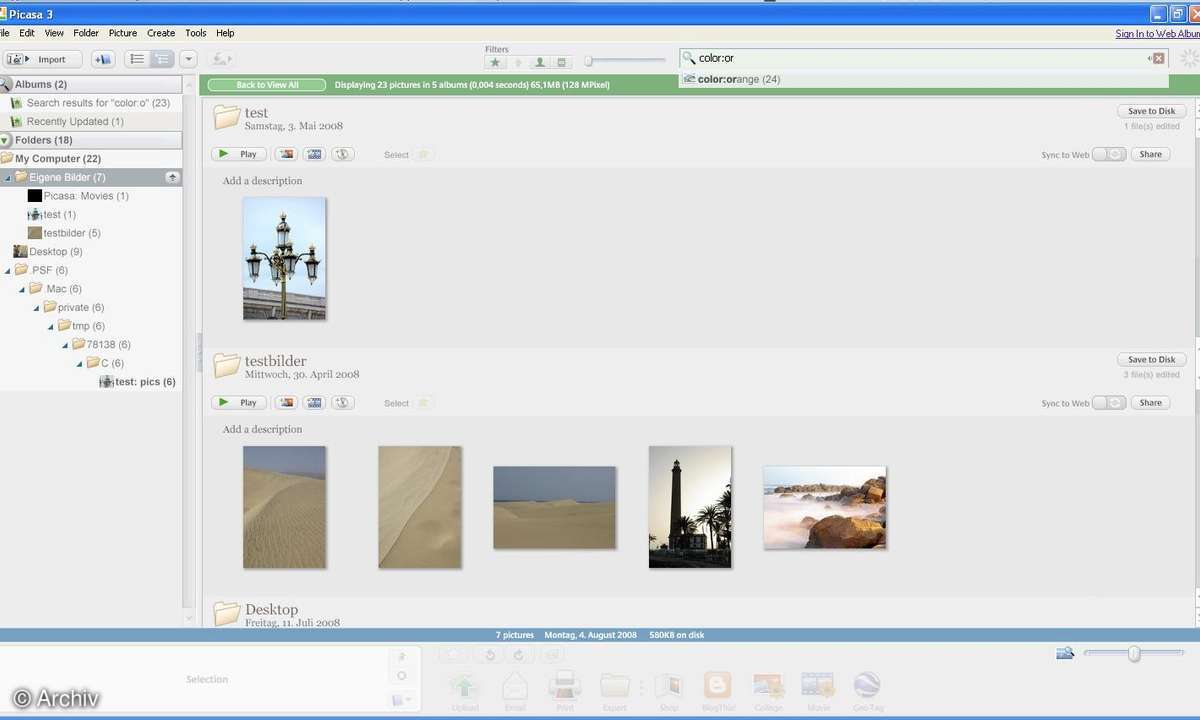Click the Import button

point(42,59)
